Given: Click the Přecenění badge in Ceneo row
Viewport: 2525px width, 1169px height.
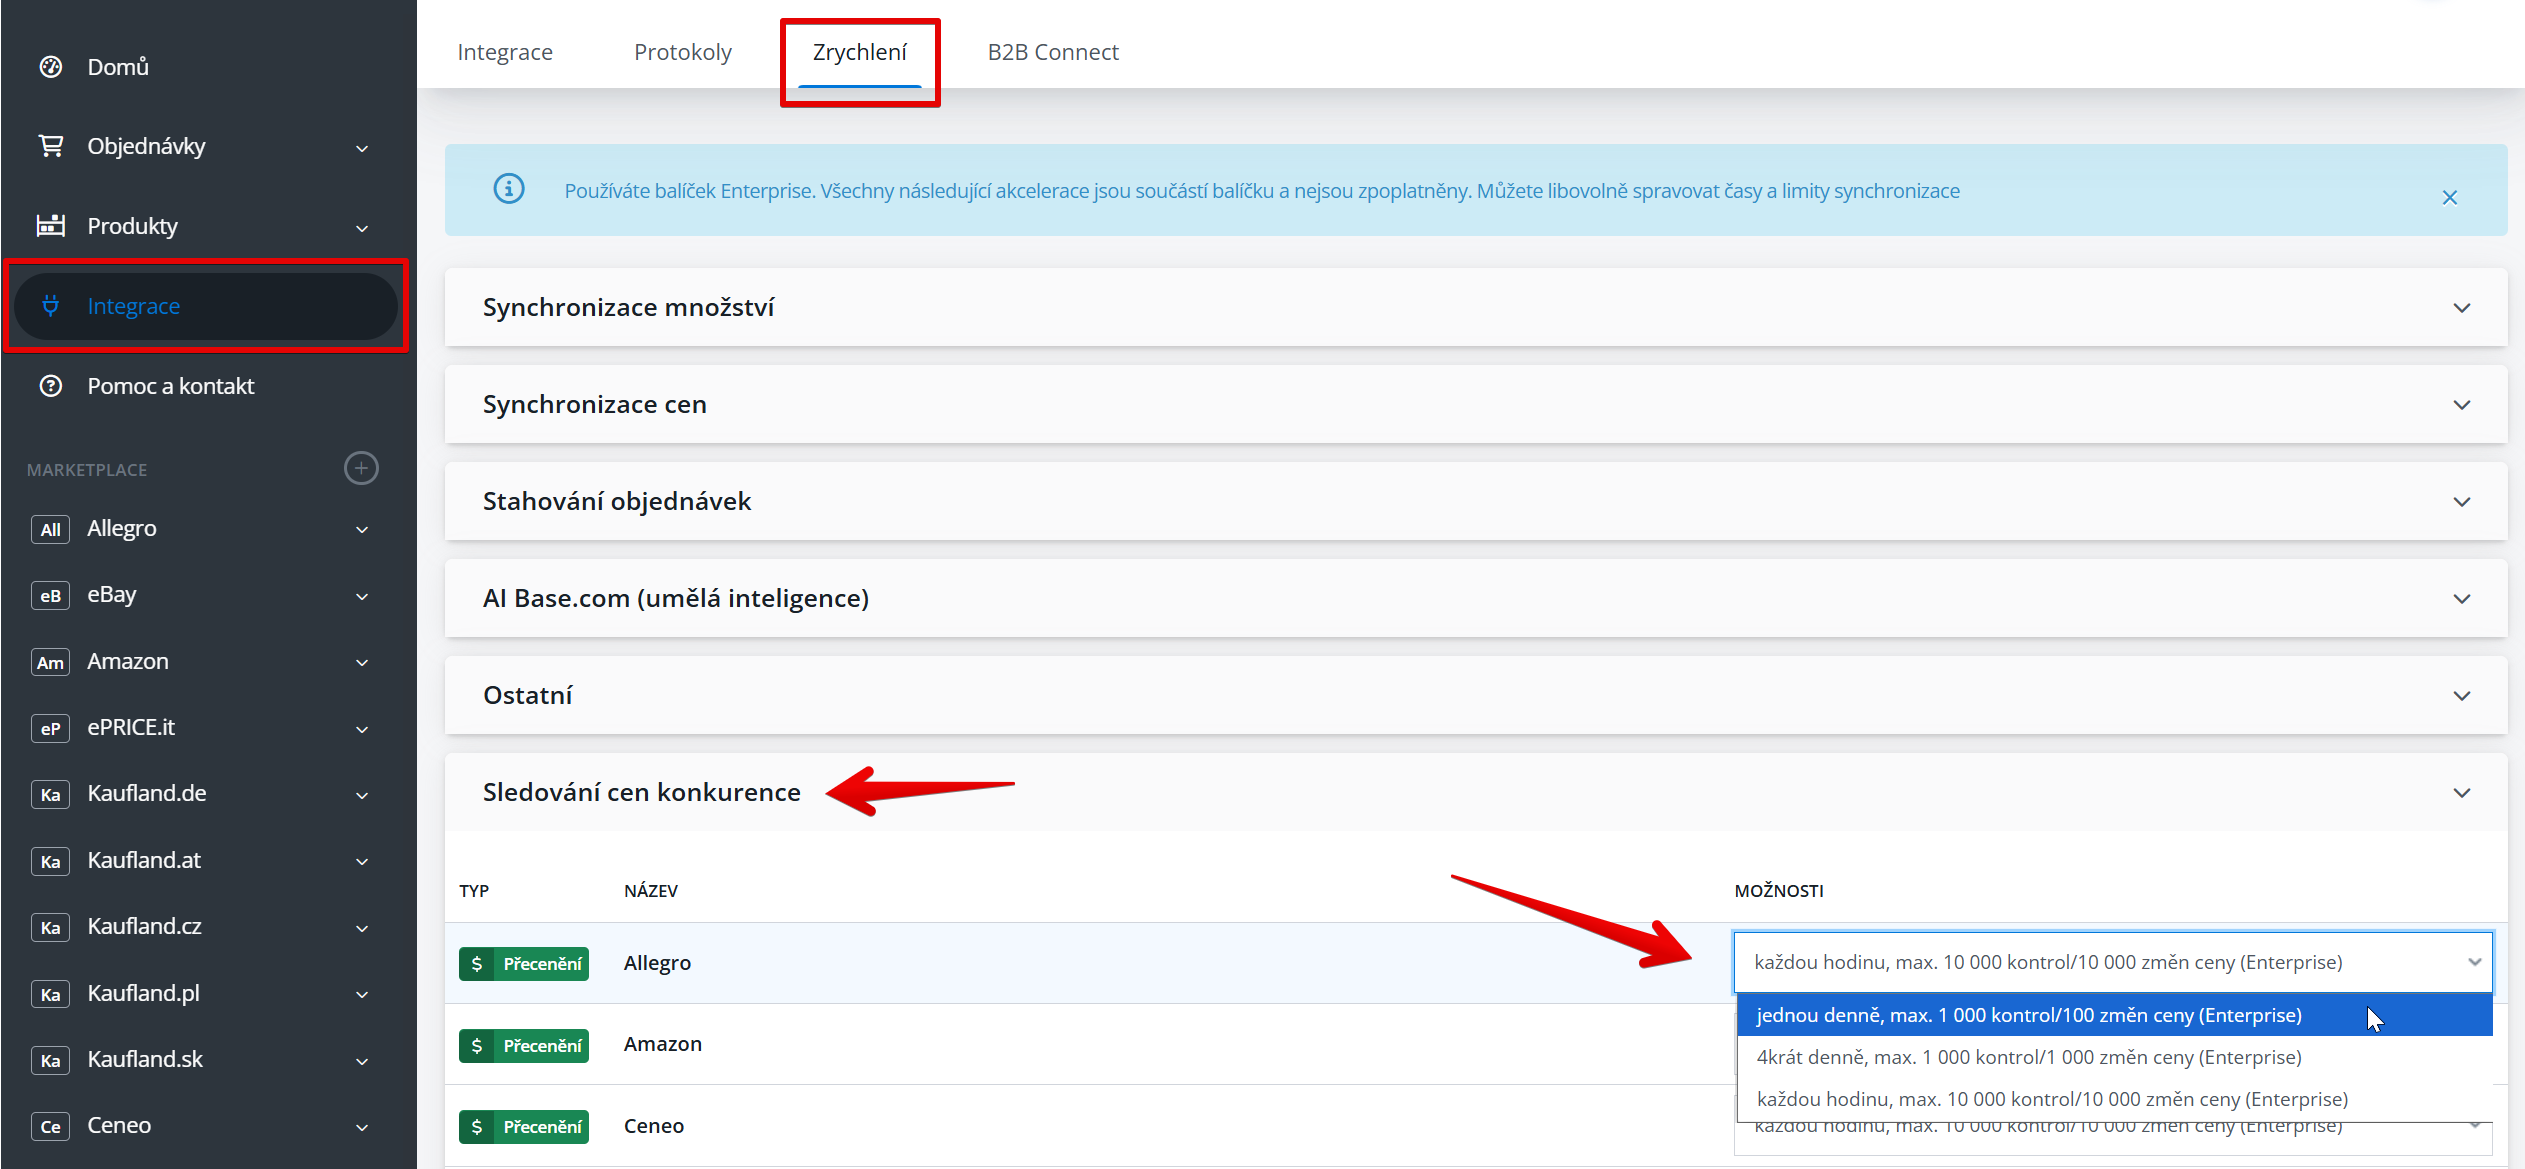Looking at the screenshot, I should (x=524, y=1127).
